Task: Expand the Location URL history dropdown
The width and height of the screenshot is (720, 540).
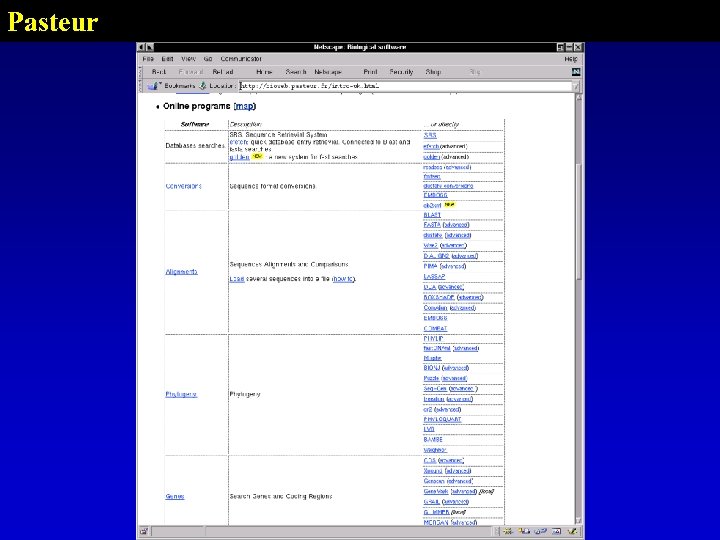Action: tap(576, 86)
